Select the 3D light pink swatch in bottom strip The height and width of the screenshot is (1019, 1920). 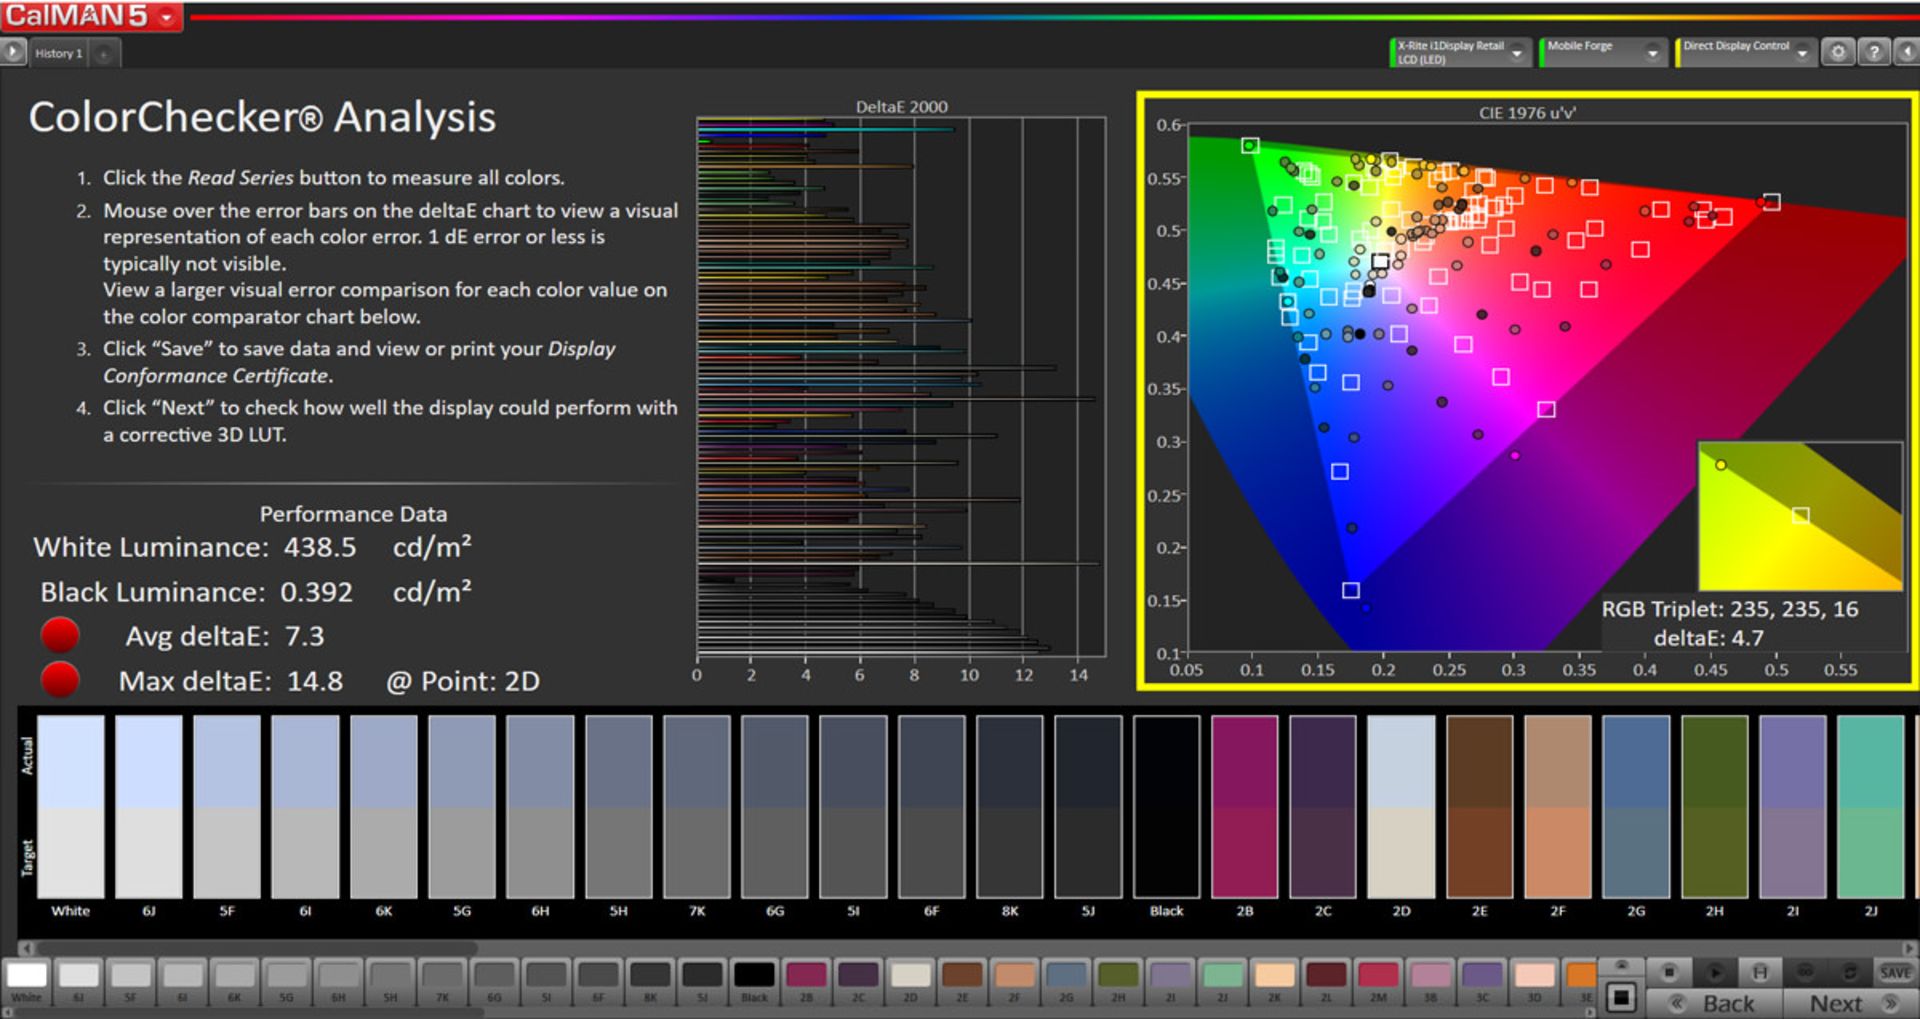[x=1534, y=981]
